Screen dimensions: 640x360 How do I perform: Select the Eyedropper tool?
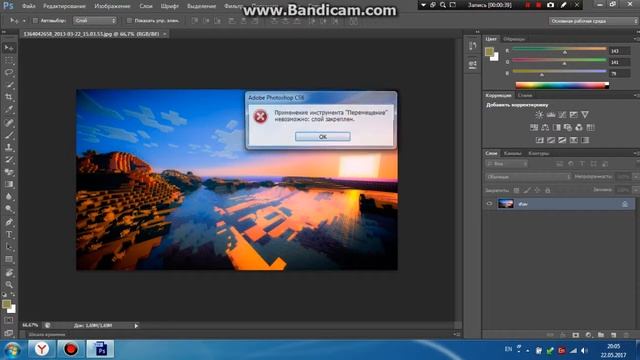(x=9, y=109)
